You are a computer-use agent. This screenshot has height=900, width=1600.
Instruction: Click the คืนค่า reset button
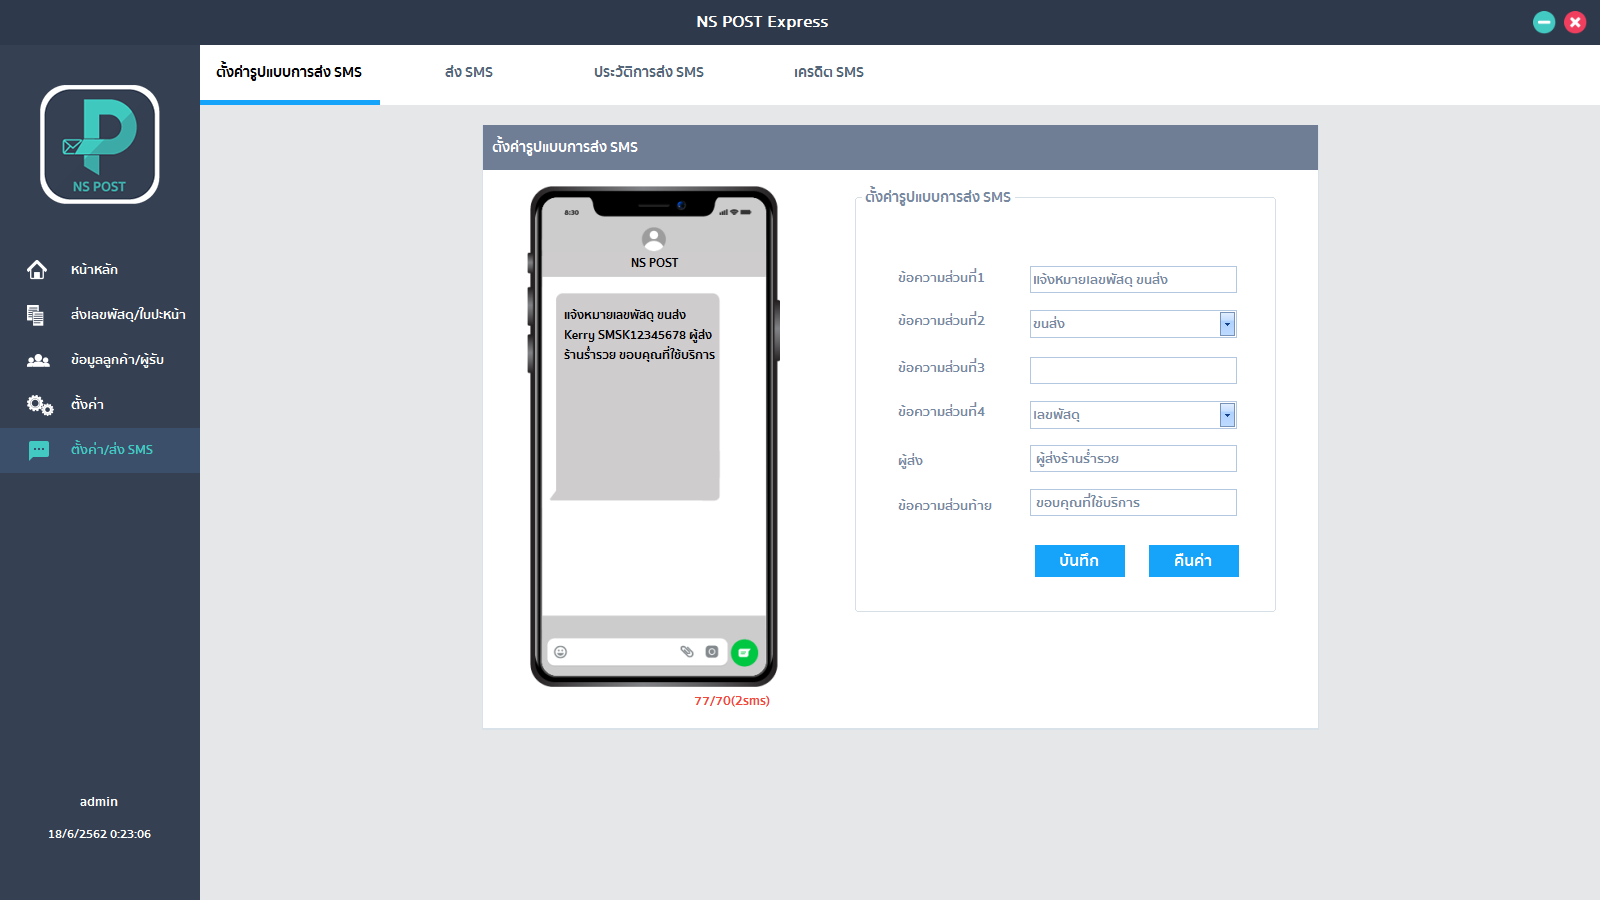point(1194,561)
